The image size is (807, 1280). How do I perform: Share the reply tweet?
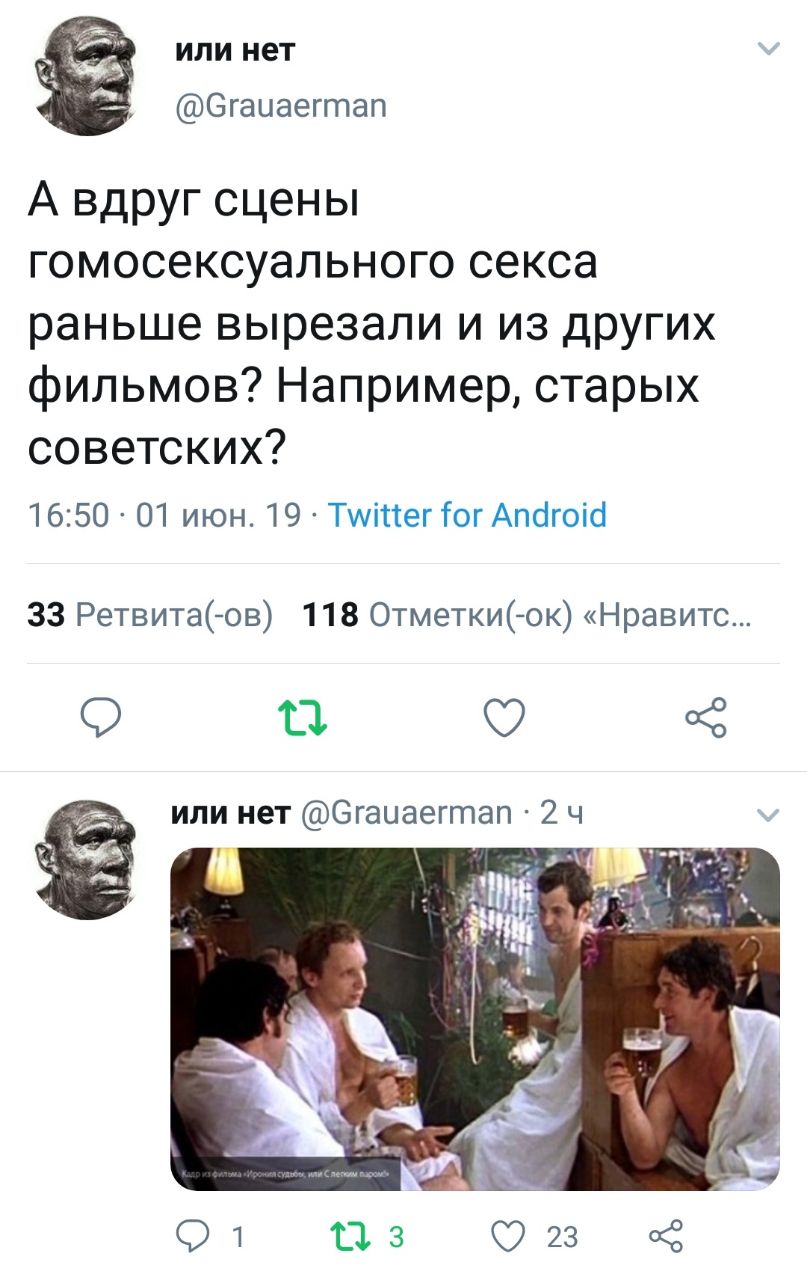[x=665, y=1236]
